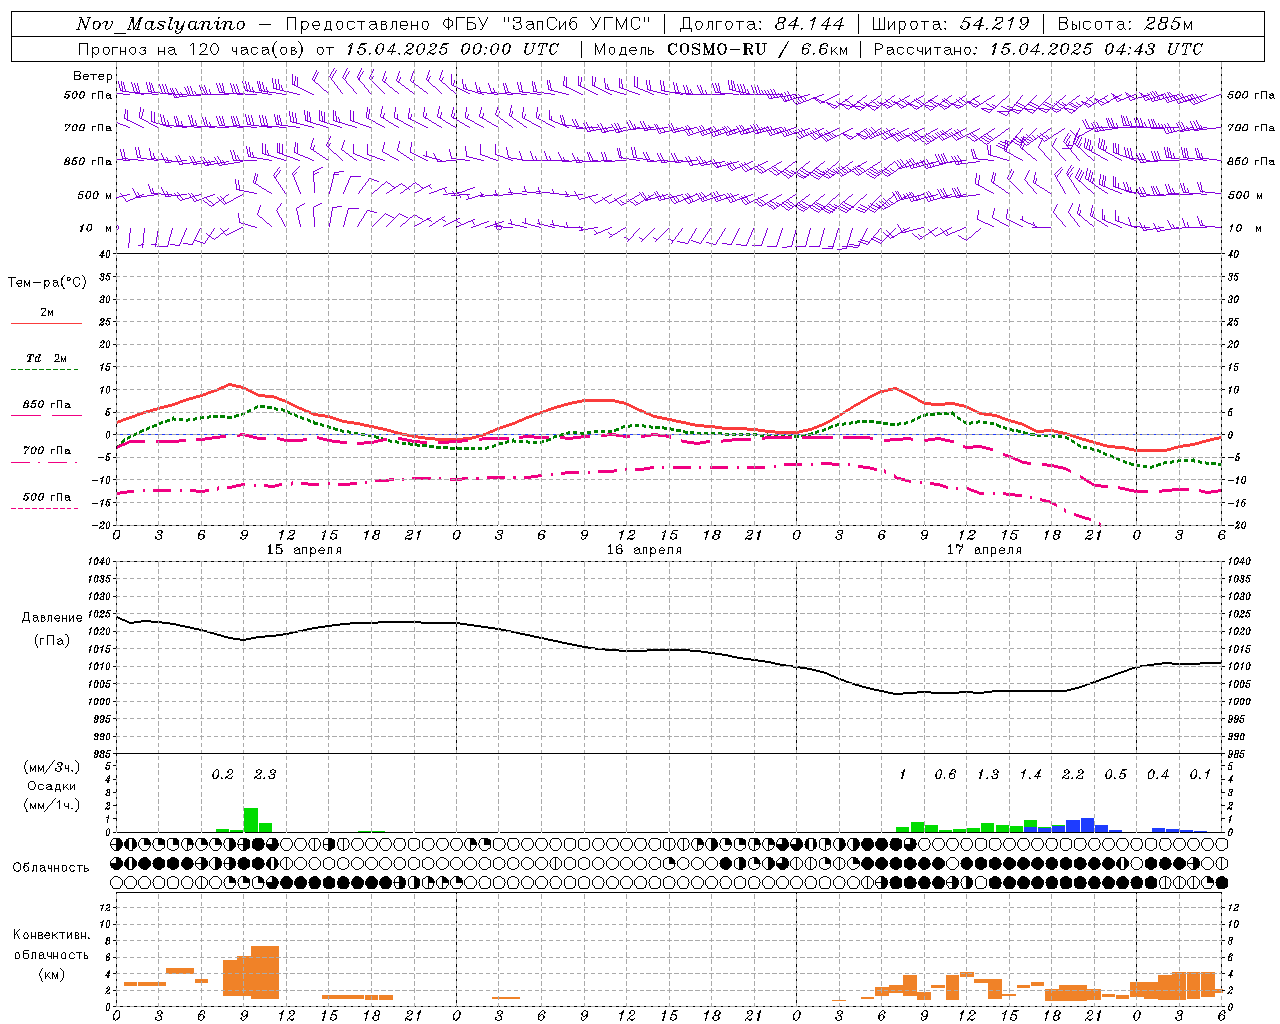
Task: Click the 0.2 precipitation total value
Action: click(222, 775)
